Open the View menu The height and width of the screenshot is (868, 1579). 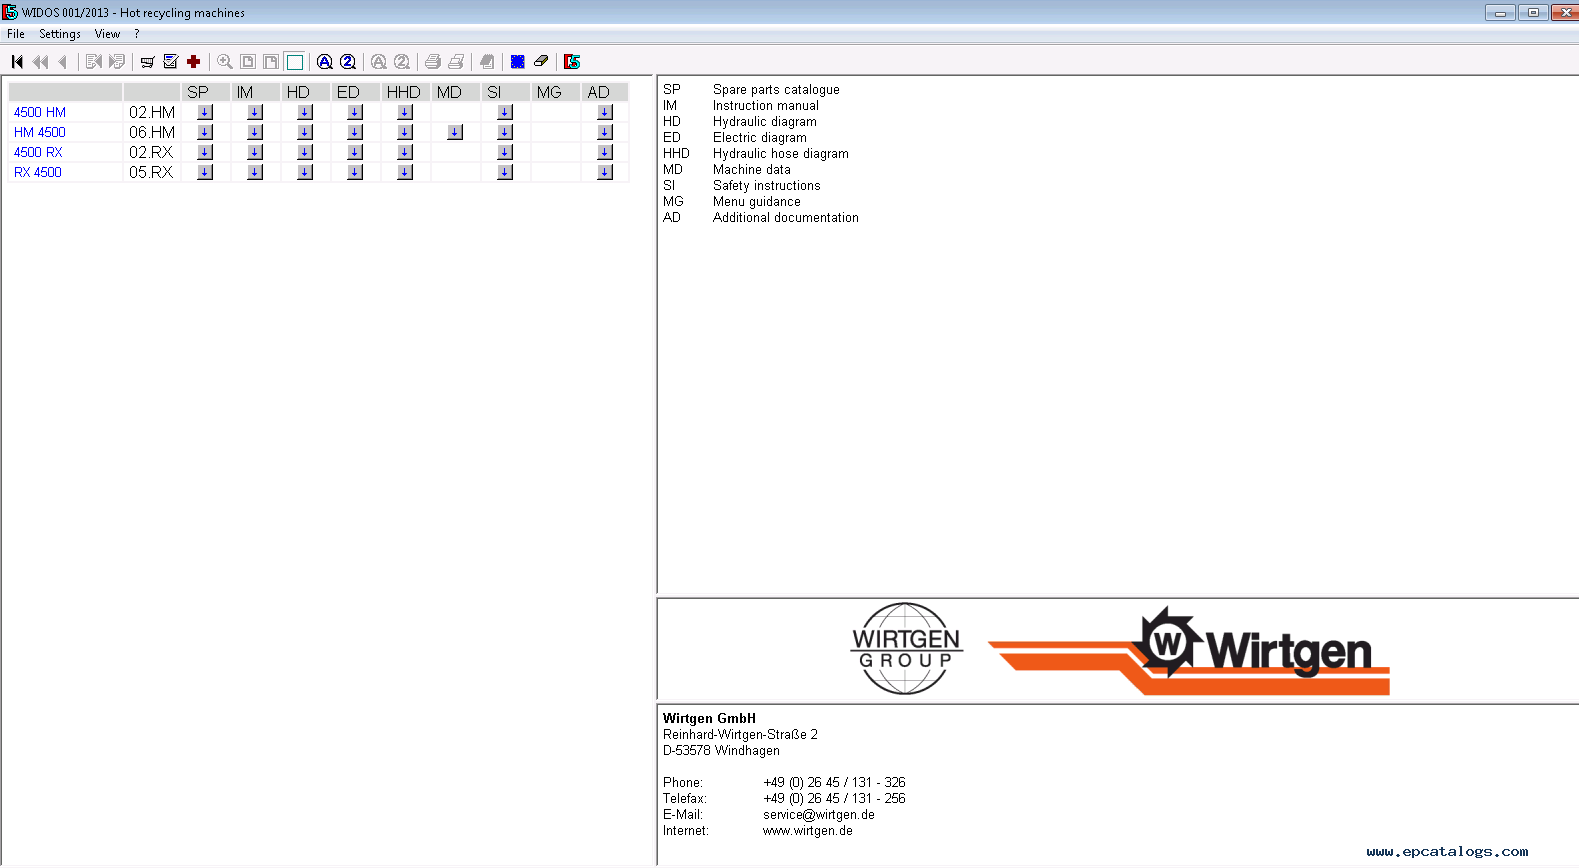107,34
